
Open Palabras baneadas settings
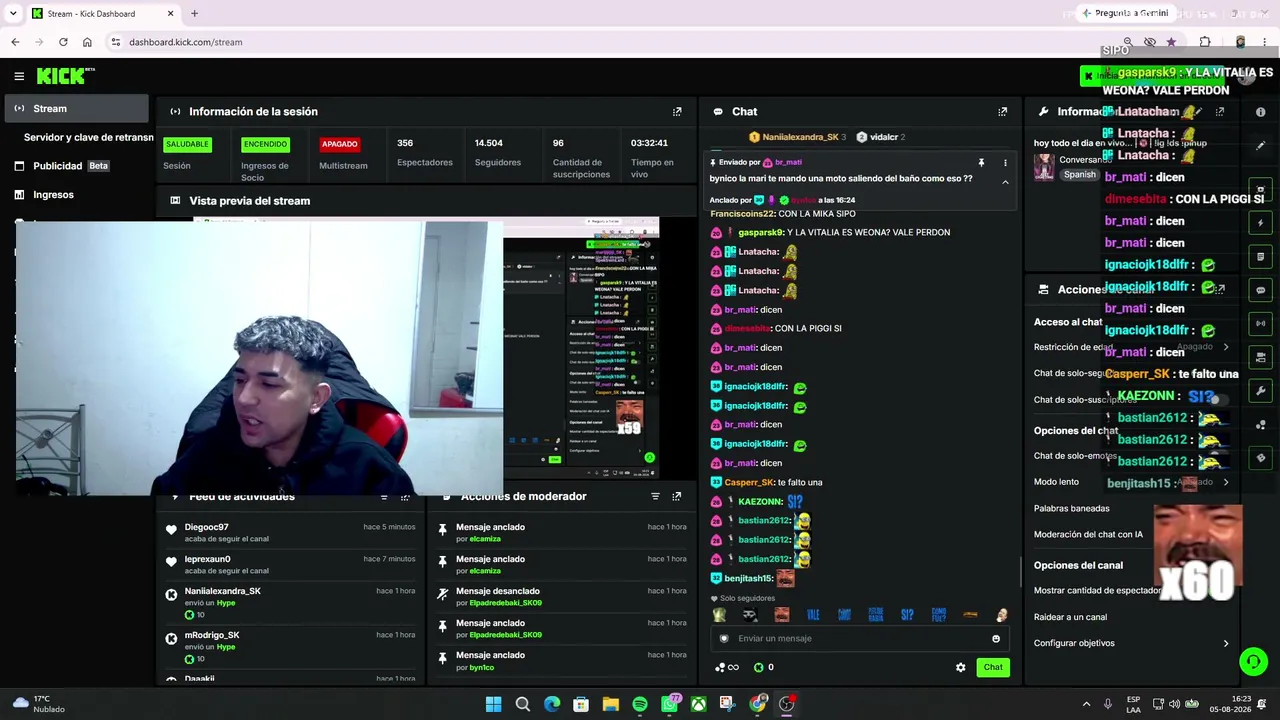click(x=1072, y=508)
